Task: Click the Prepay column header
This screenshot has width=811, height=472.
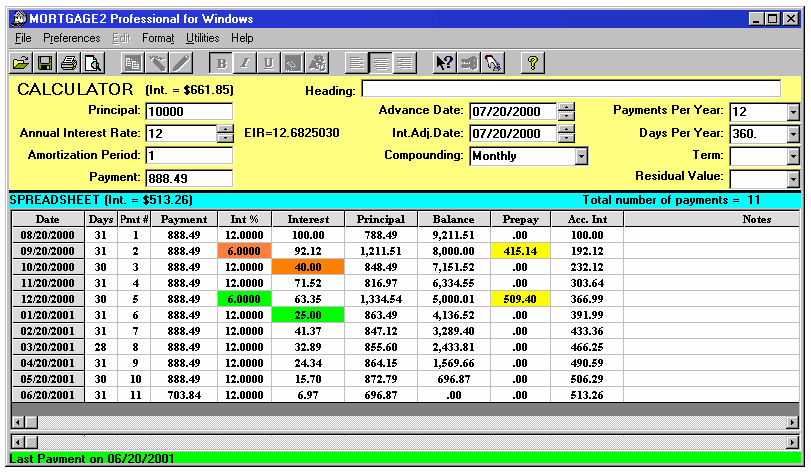Action: [x=521, y=219]
